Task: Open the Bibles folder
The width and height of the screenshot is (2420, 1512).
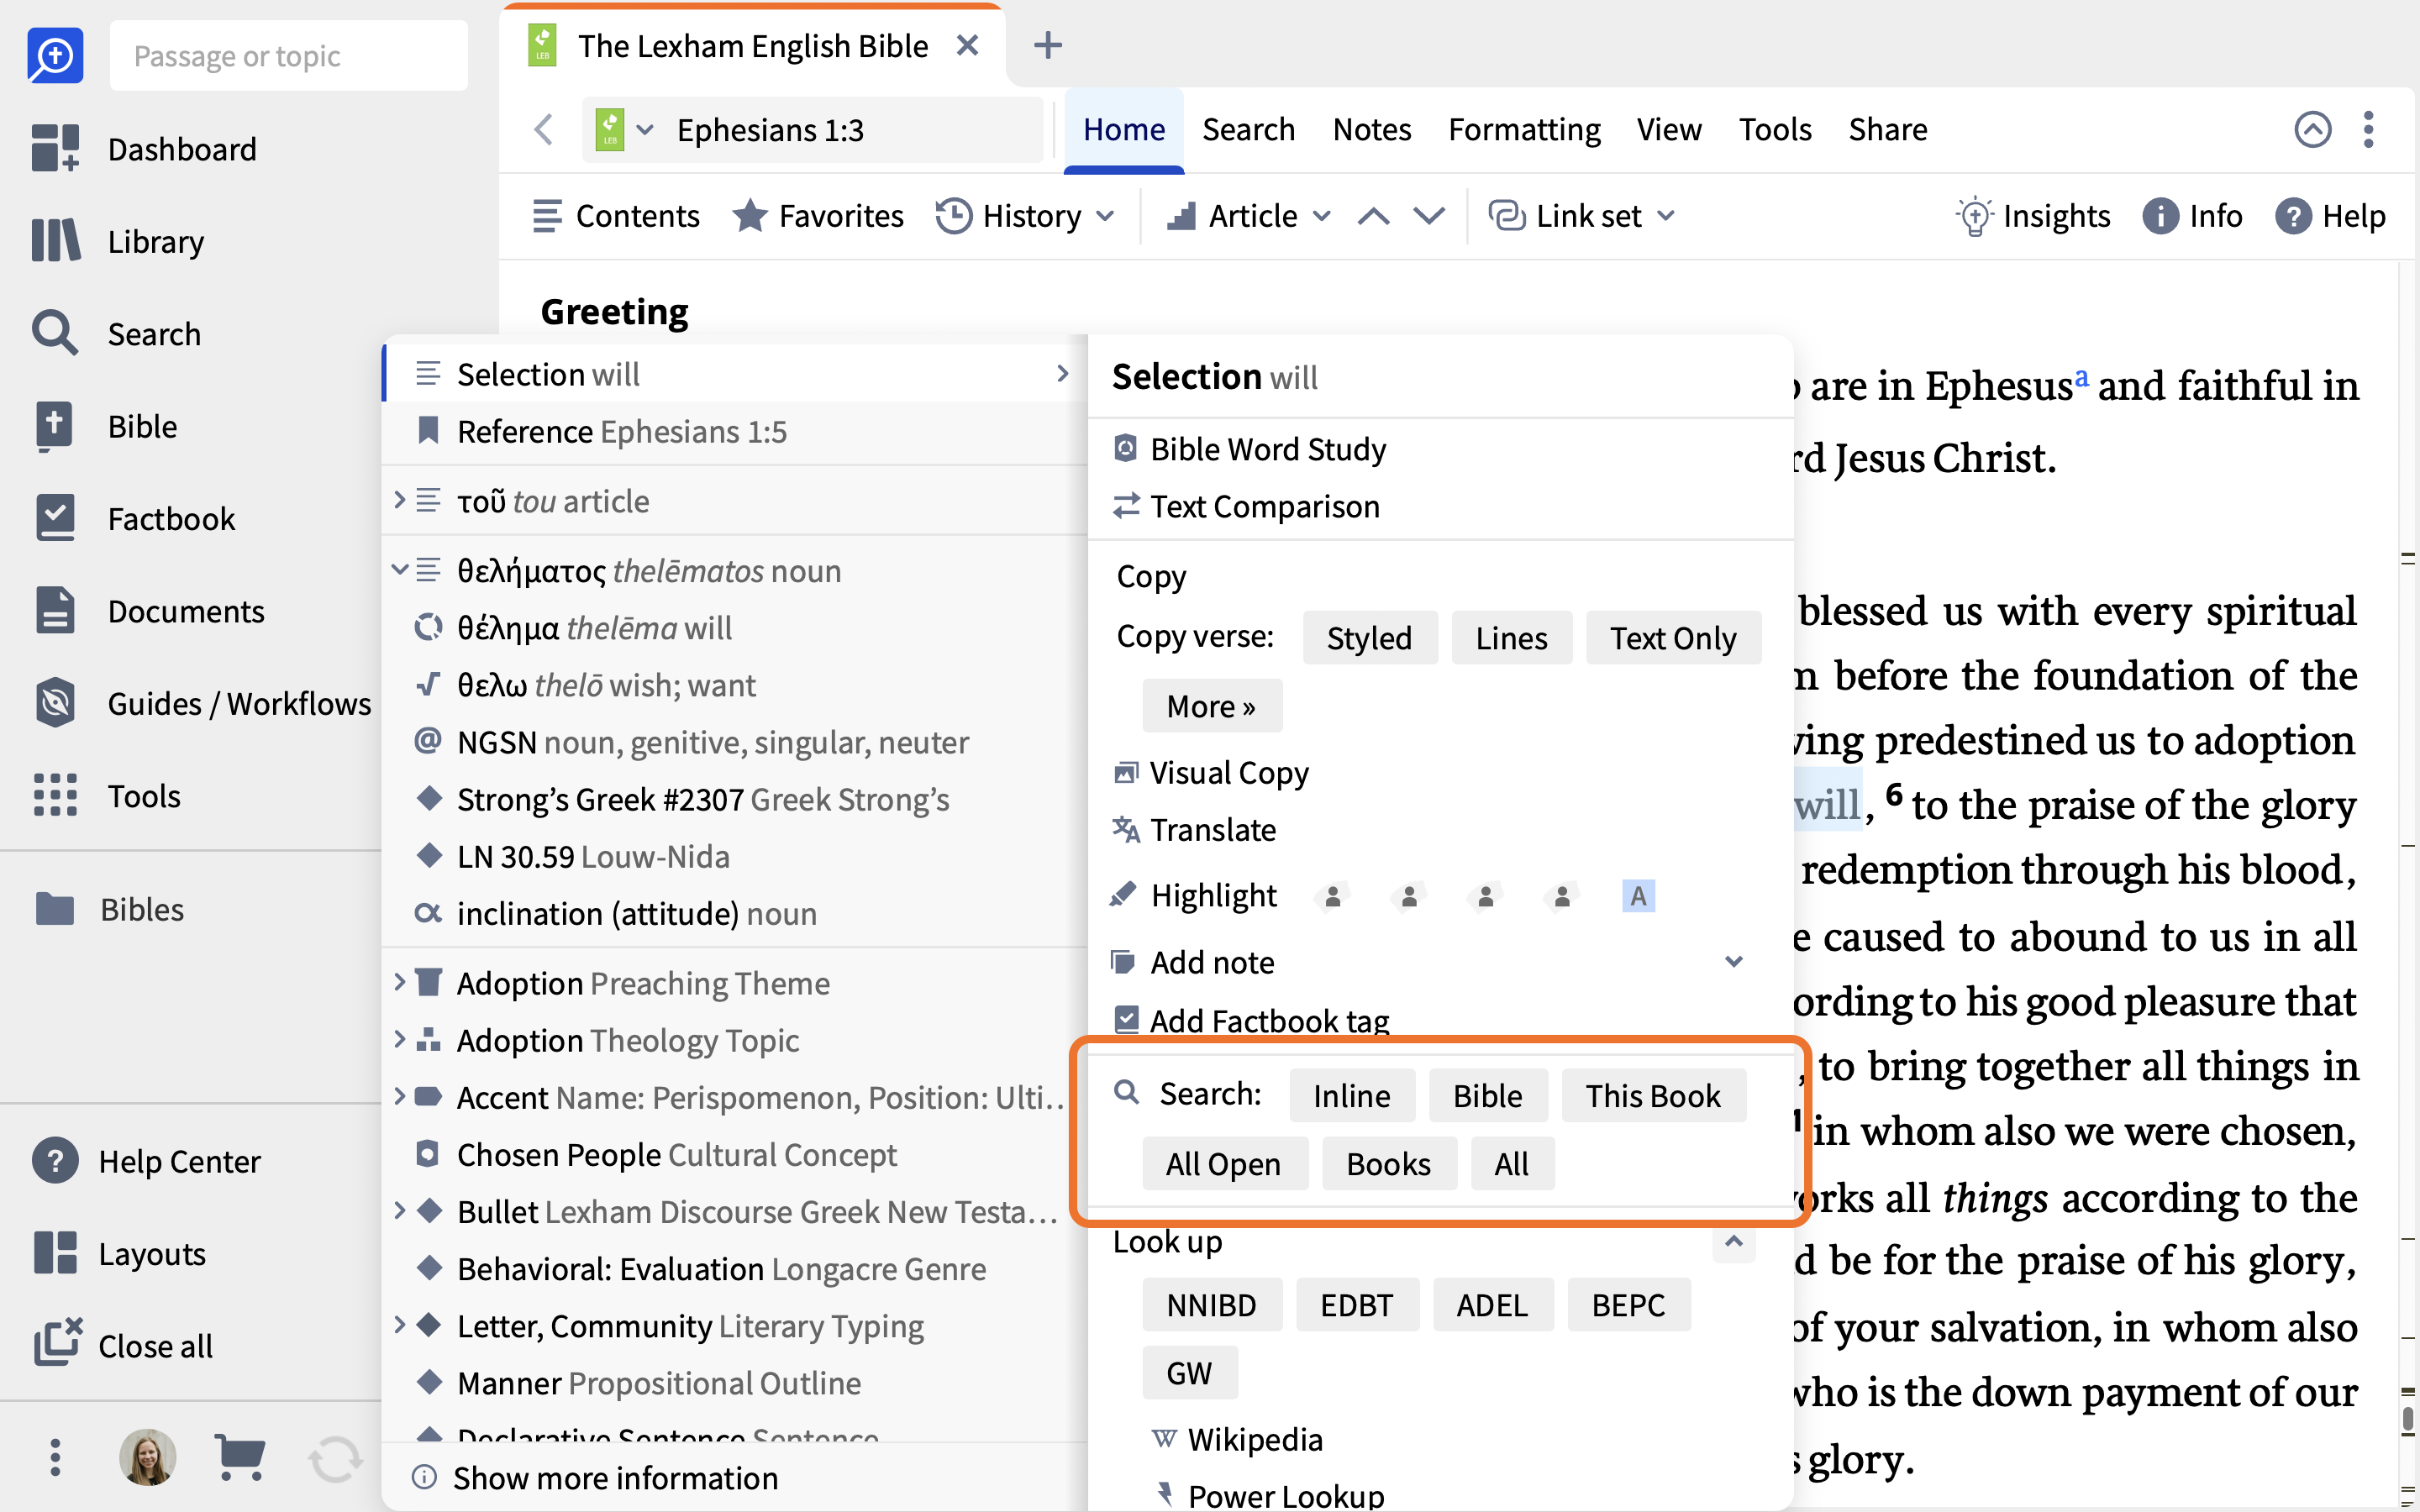Action: click(109, 909)
